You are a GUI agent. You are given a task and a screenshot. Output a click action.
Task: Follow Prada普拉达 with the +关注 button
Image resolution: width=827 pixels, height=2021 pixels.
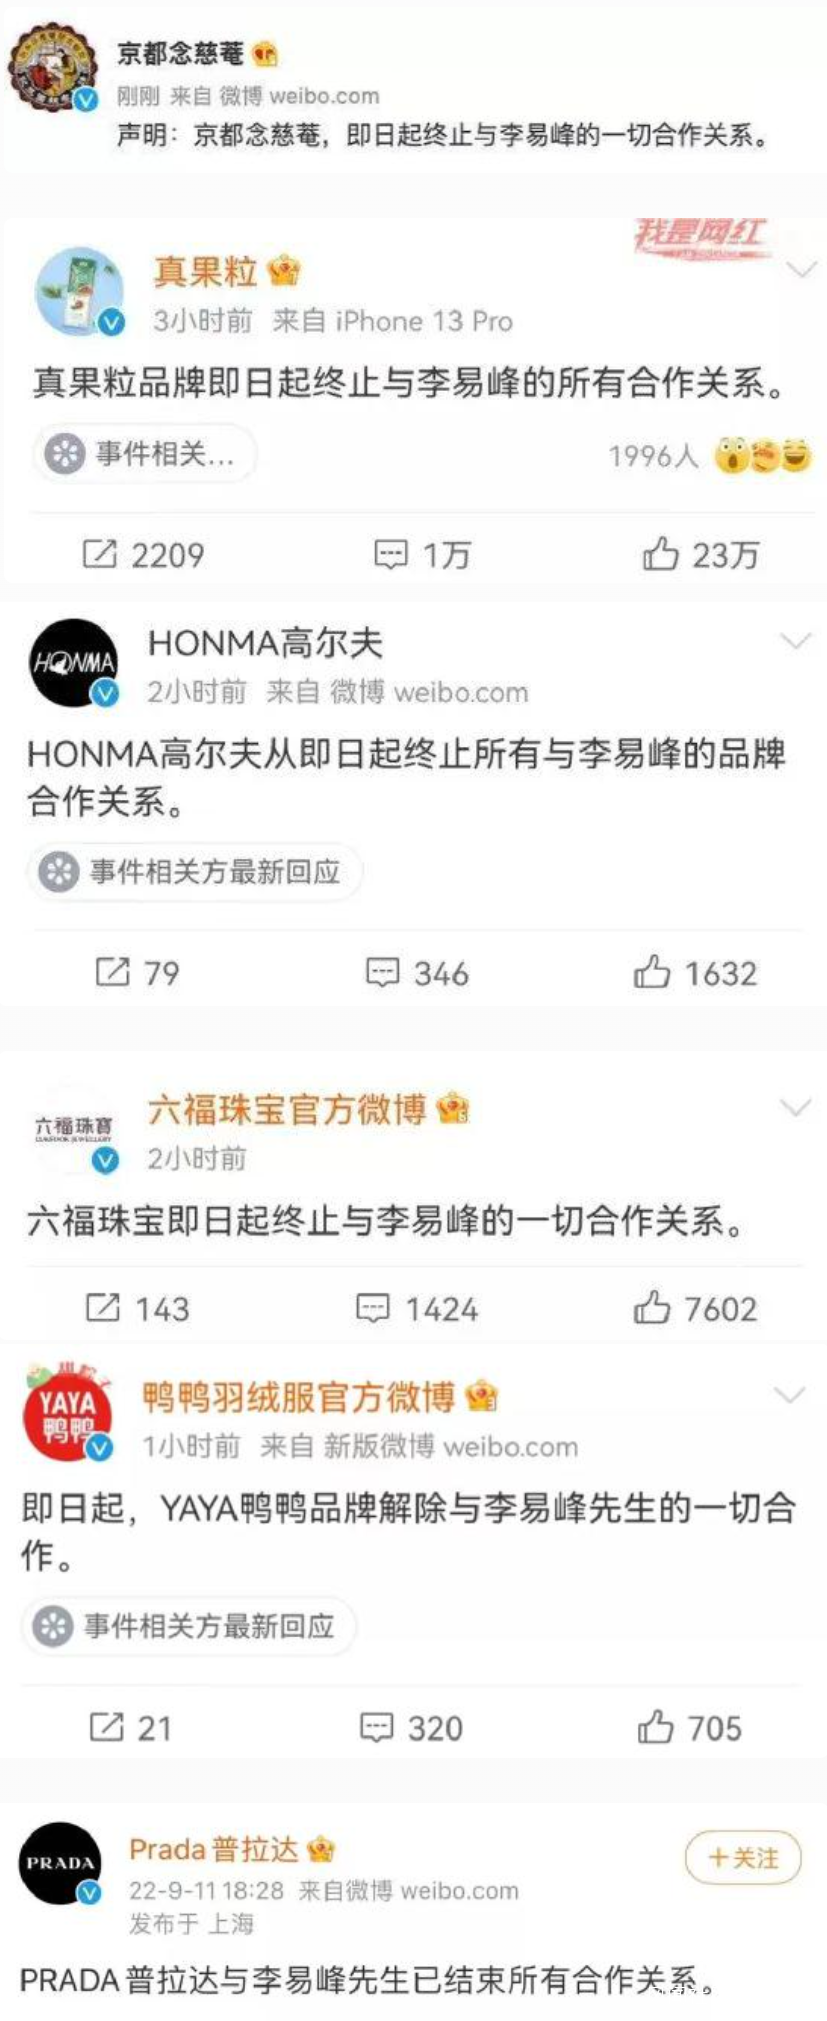coord(743,1858)
